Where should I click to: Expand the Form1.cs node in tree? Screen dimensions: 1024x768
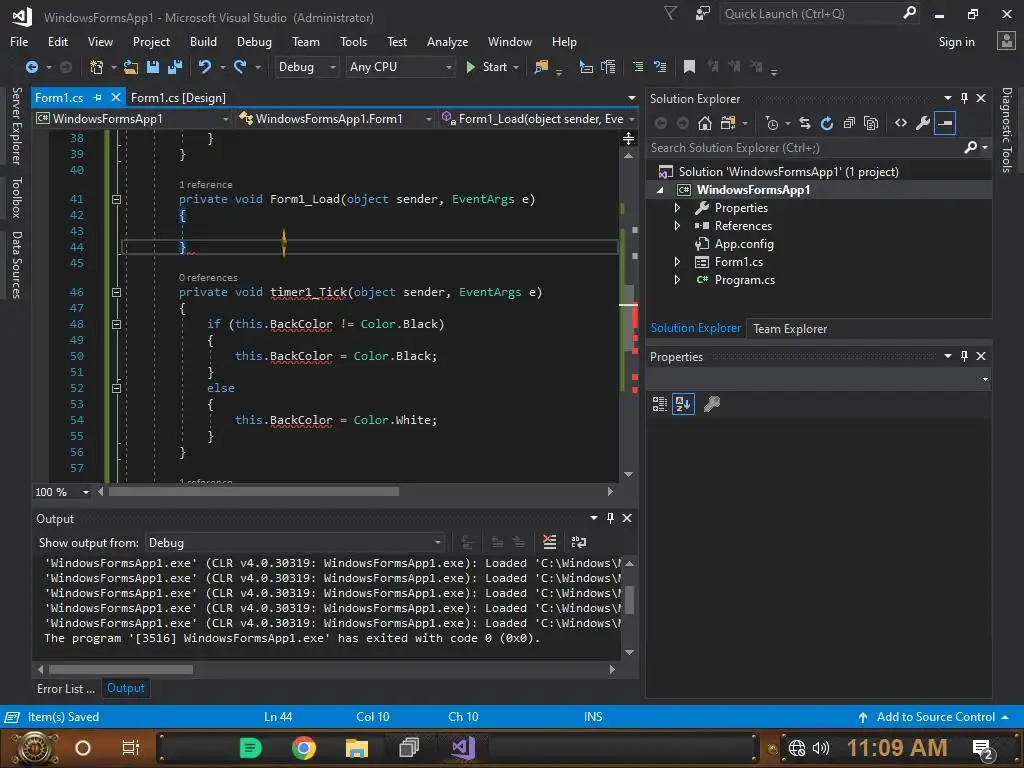[x=677, y=262]
